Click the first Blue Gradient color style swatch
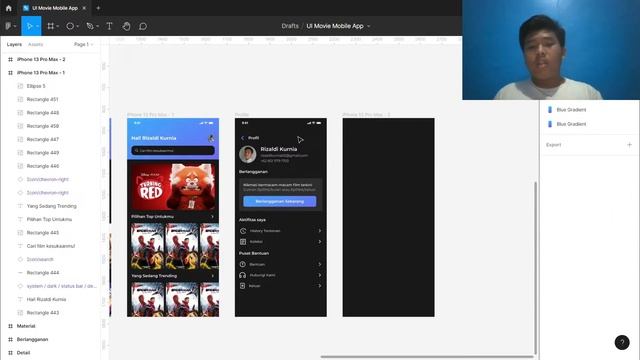The image size is (640, 360). point(550,110)
